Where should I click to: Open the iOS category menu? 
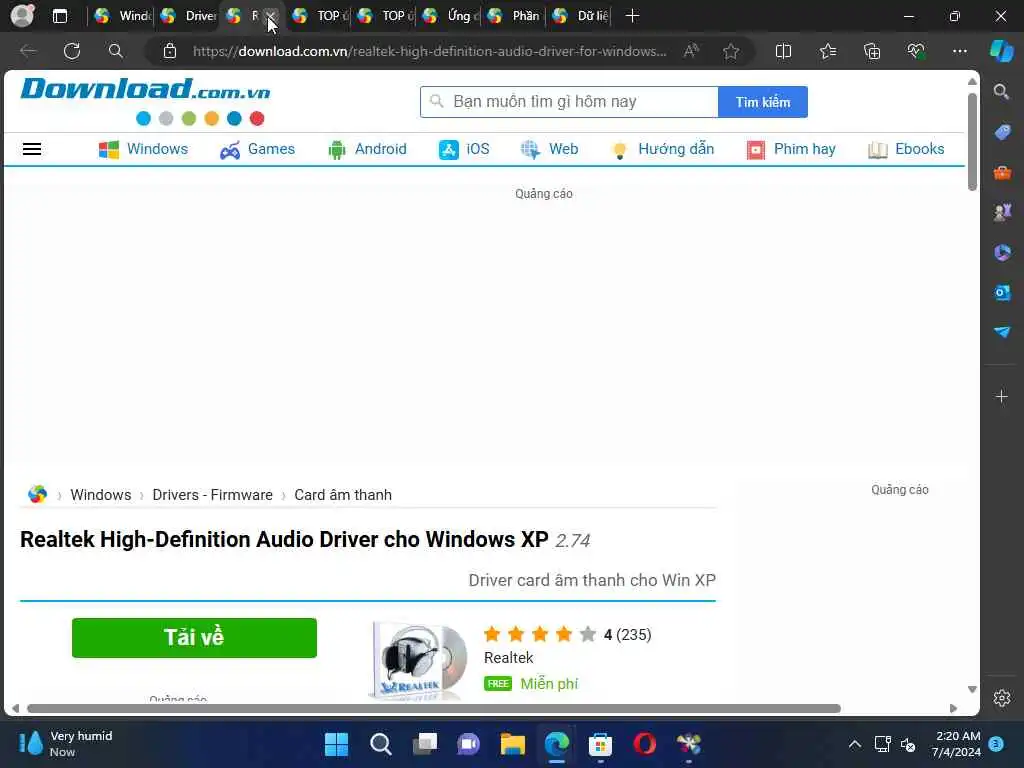coord(464,149)
